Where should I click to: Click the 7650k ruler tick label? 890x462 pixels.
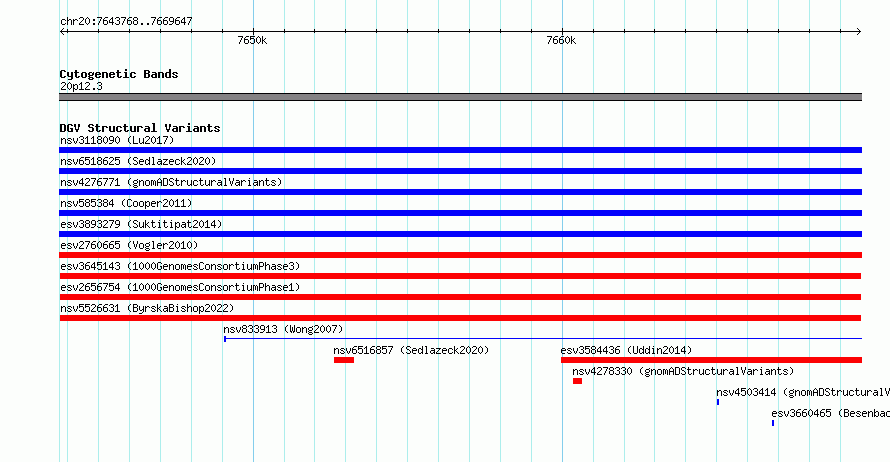point(252,40)
